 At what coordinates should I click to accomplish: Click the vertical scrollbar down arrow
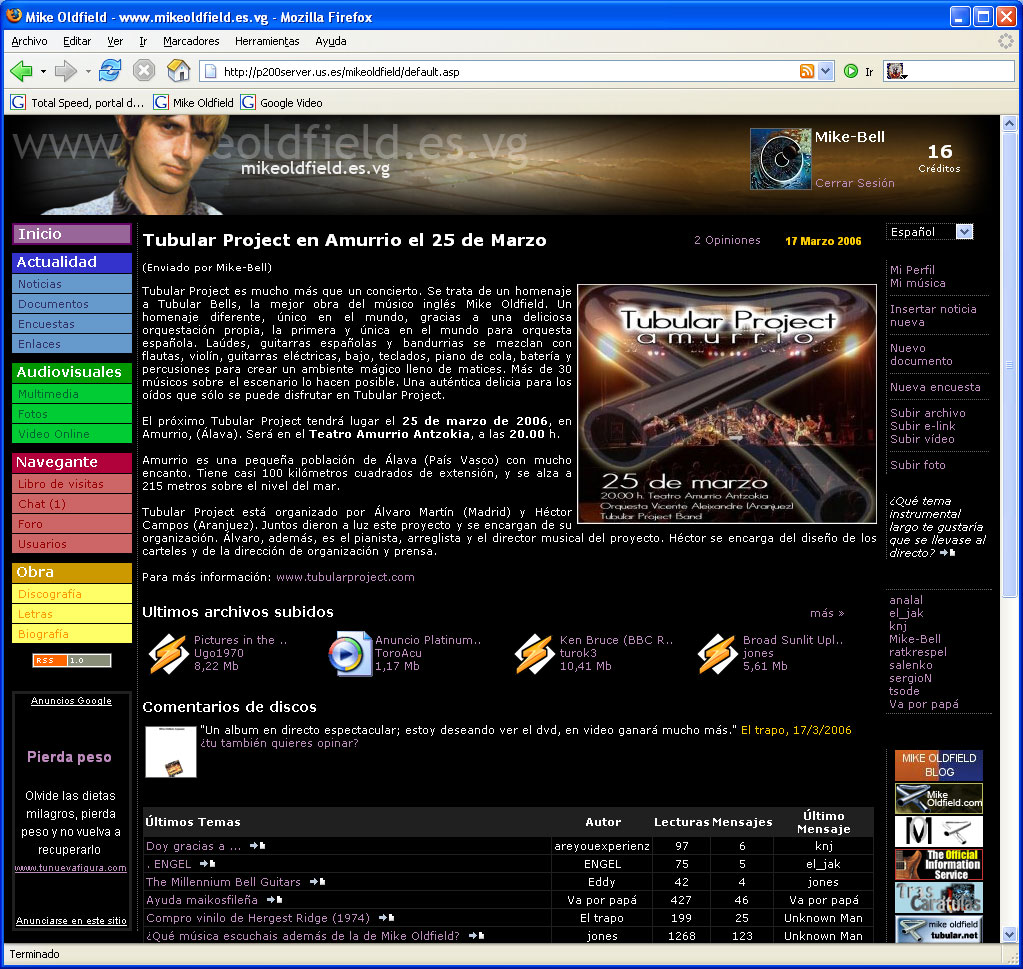pyautogui.click(x=1009, y=934)
